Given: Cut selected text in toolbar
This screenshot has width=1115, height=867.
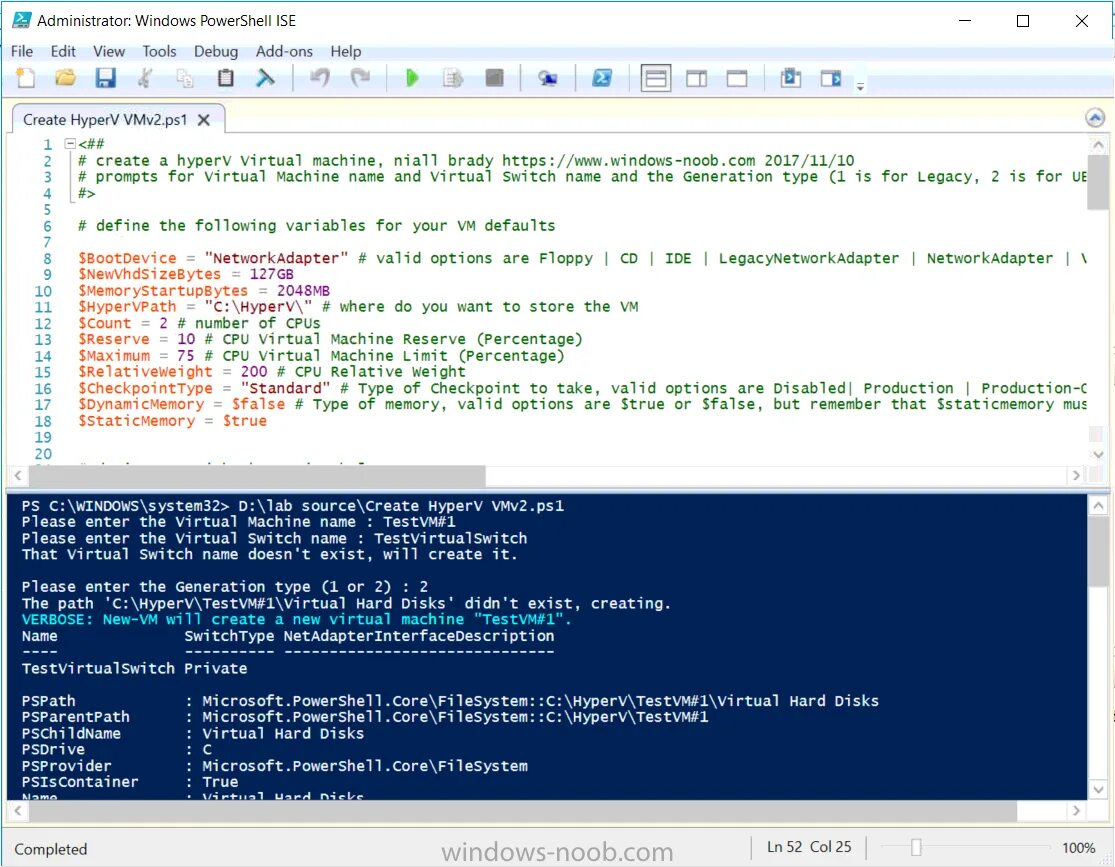Looking at the screenshot, I should [145, 78].
